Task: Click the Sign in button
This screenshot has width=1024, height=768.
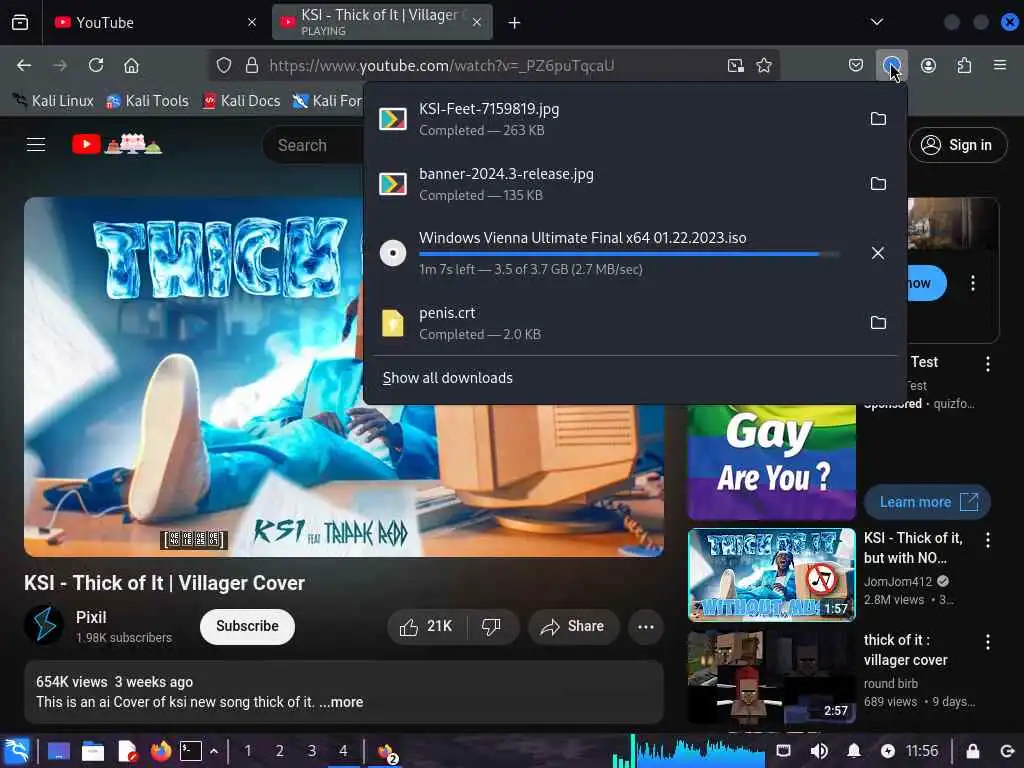Action: click(957, 145)
